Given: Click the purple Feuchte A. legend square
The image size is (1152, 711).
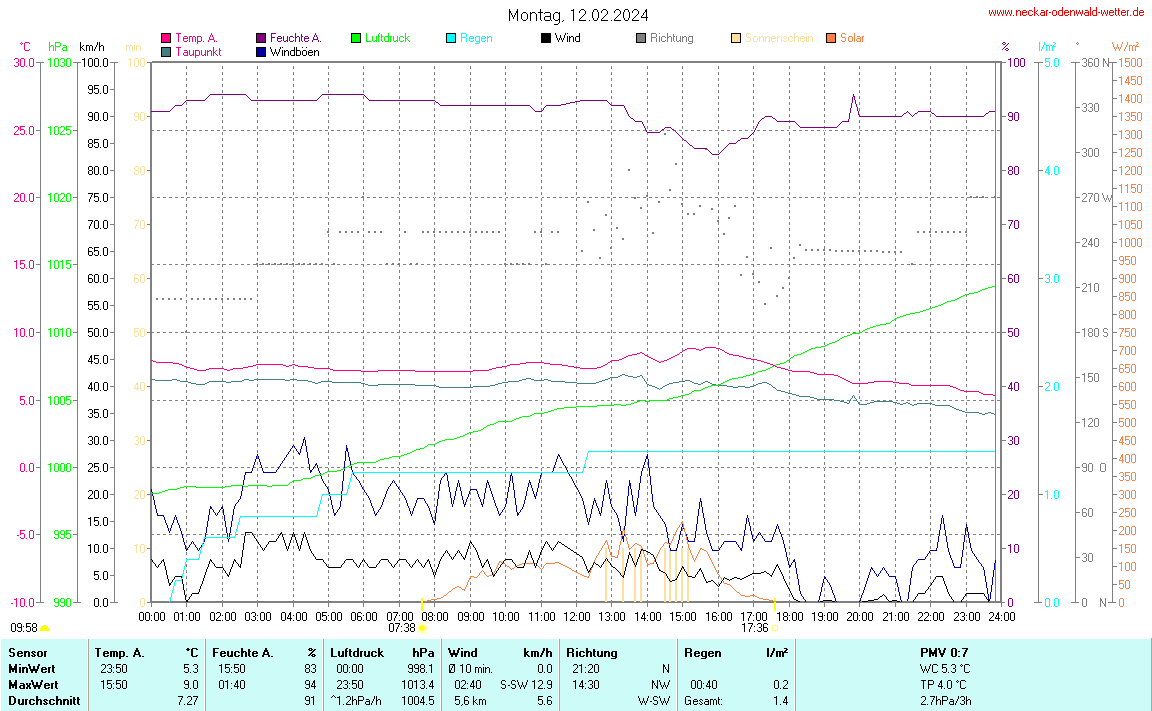Looking at the screenshot, I should pyautogui.click(x=262, y=38).
